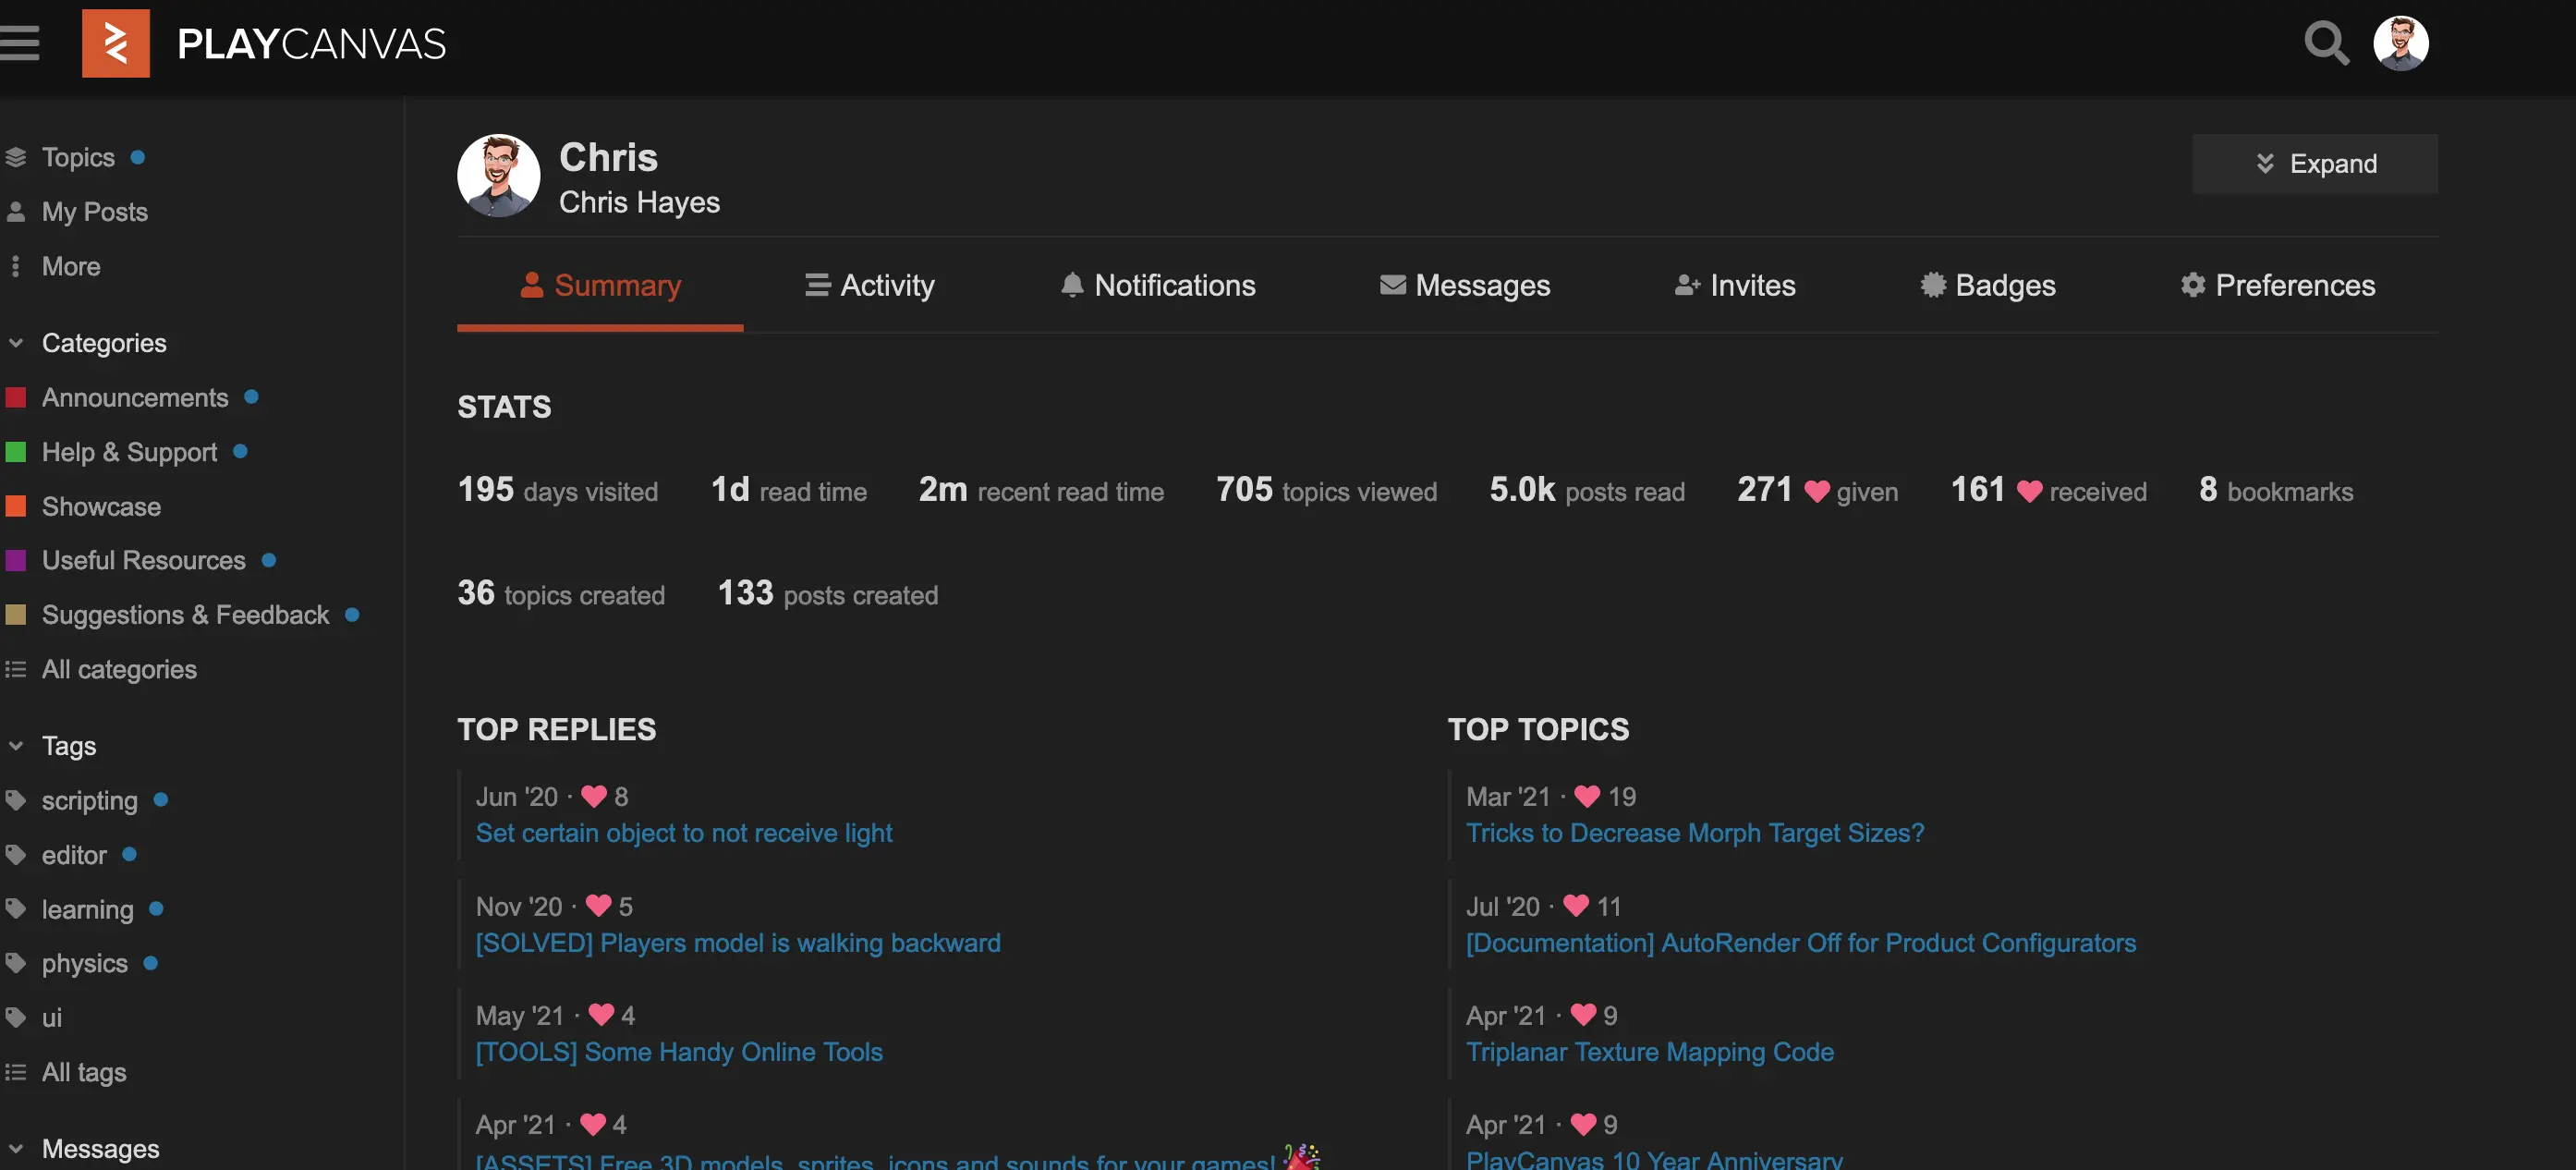This screenshot has width=2576, height=1170.
Task: Open the Help & Support category
Action: pyautogui.click(x=129, y=452)
